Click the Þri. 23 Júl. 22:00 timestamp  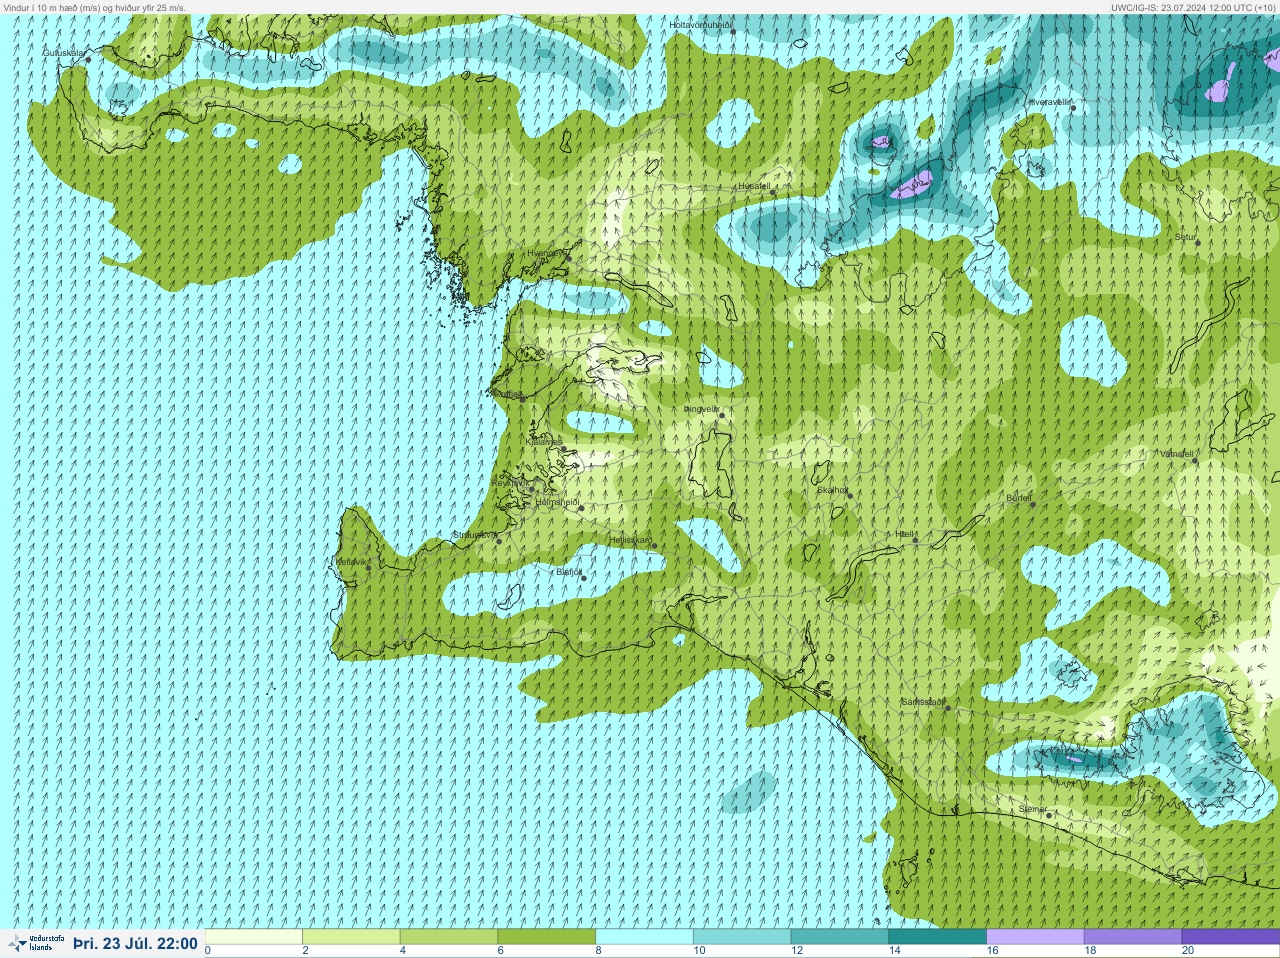click(135, 943)
